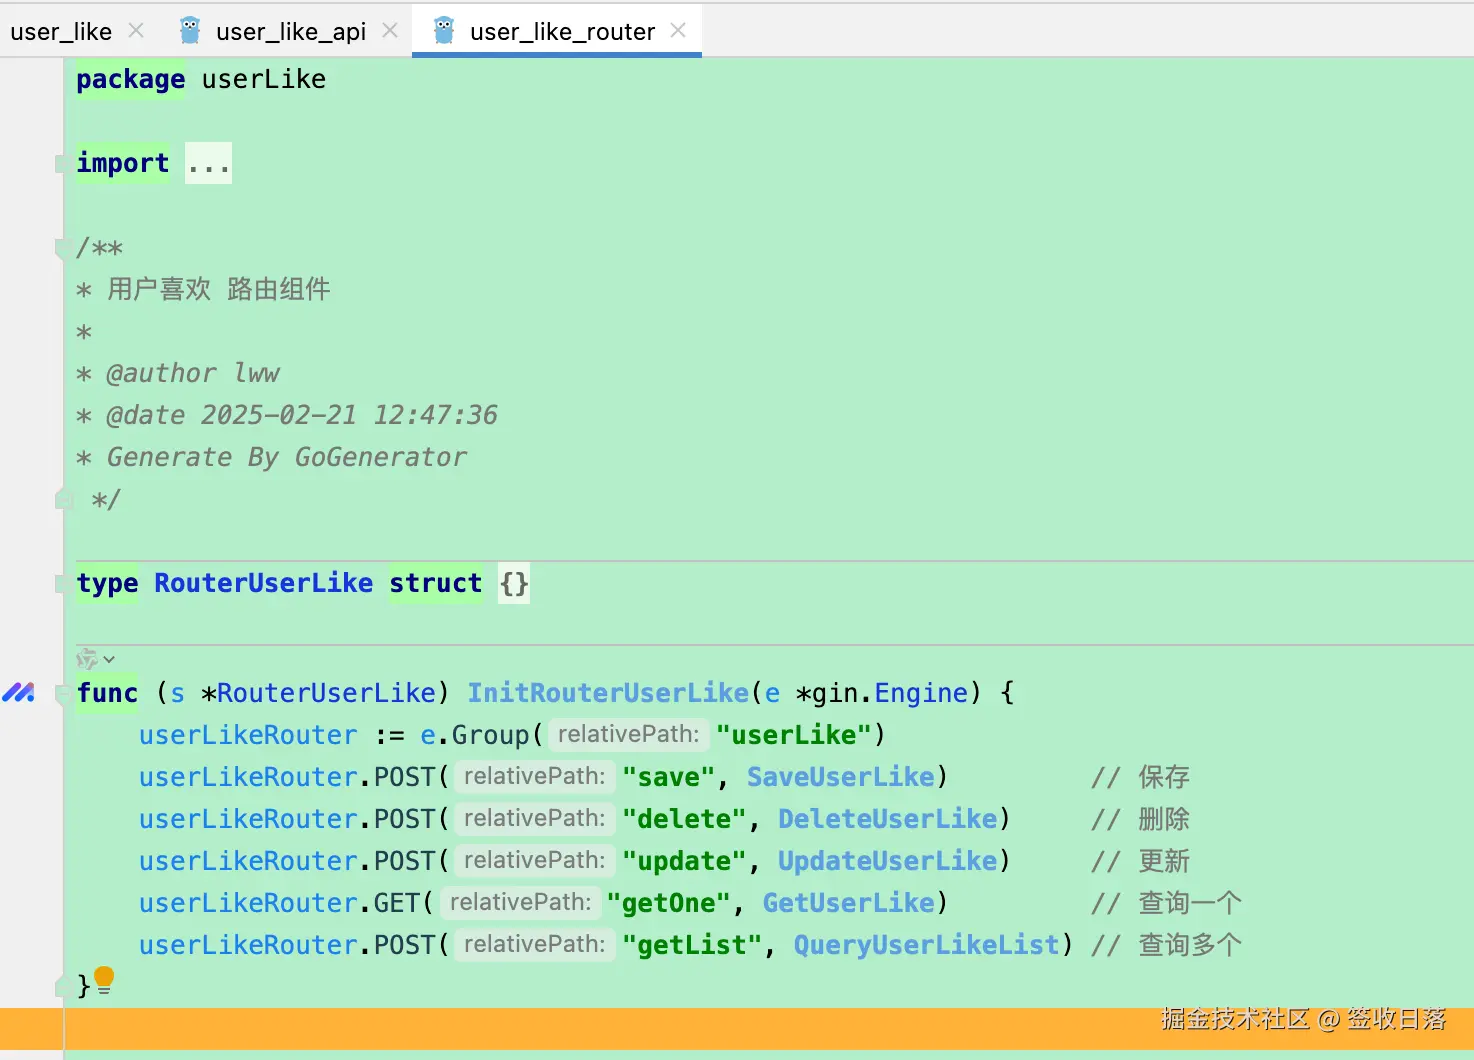Collapse the InitRouterUserLike function body
The width and height of the screenshot is (1474, 1060).
[x=61, y=692]
